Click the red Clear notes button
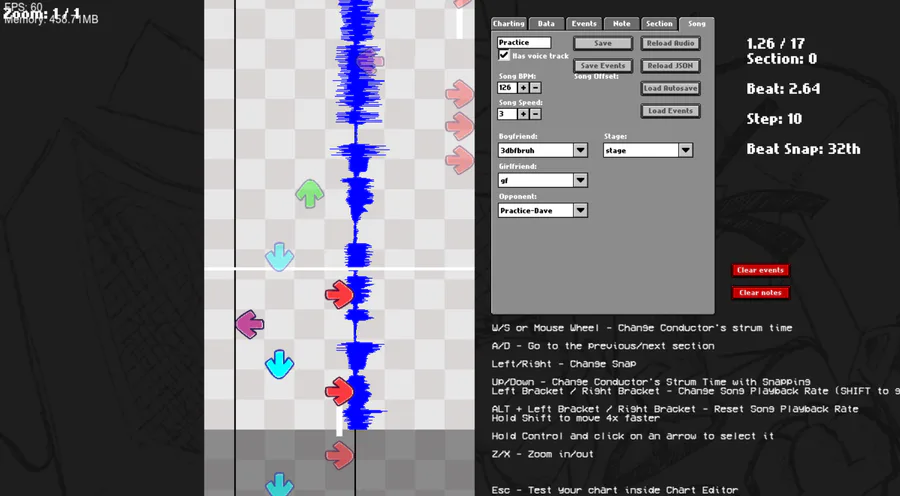 [761, 293]
